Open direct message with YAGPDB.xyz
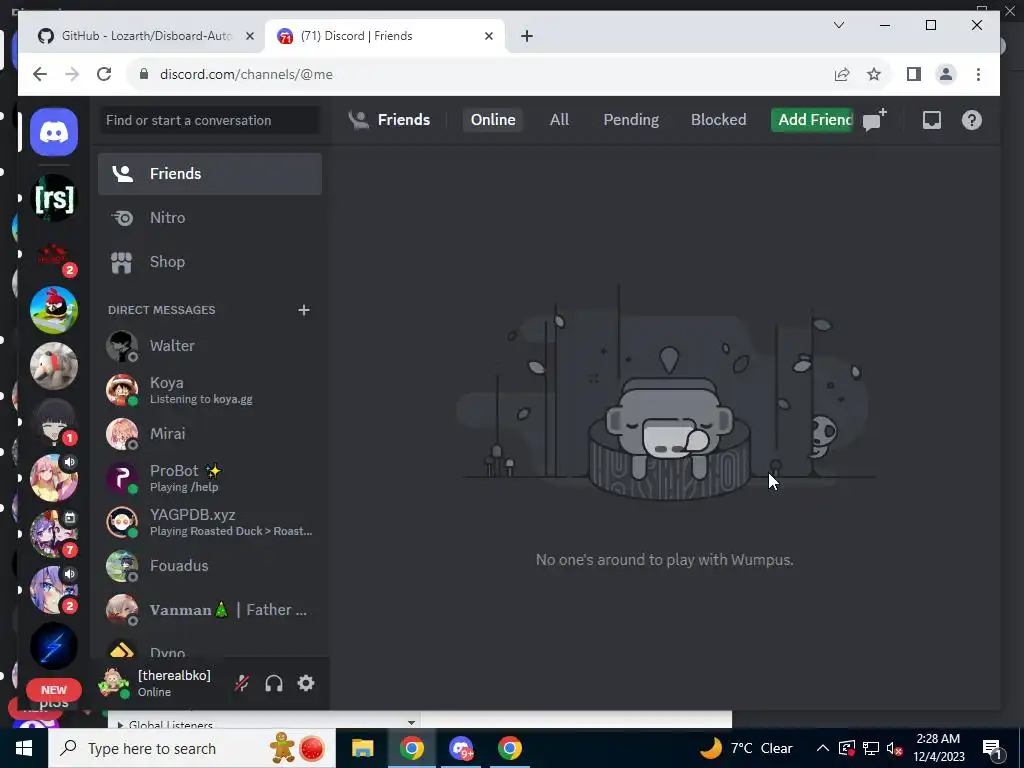1024x768 pixels. [x=210, y=522]
